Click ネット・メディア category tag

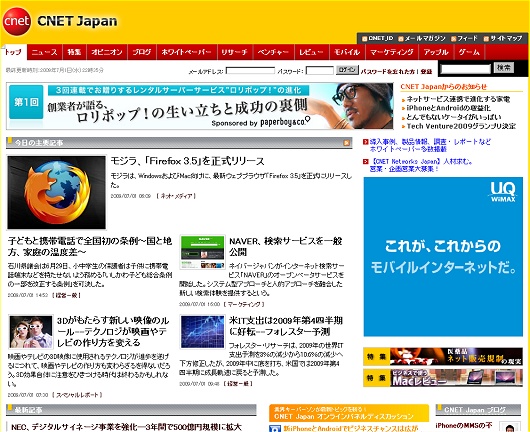point(176,196)
